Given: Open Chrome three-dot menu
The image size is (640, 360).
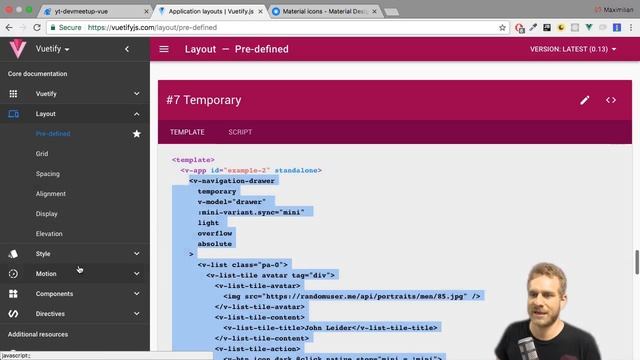Looking at the screenshot, I should pyautogui.click(x=631, y=27).
